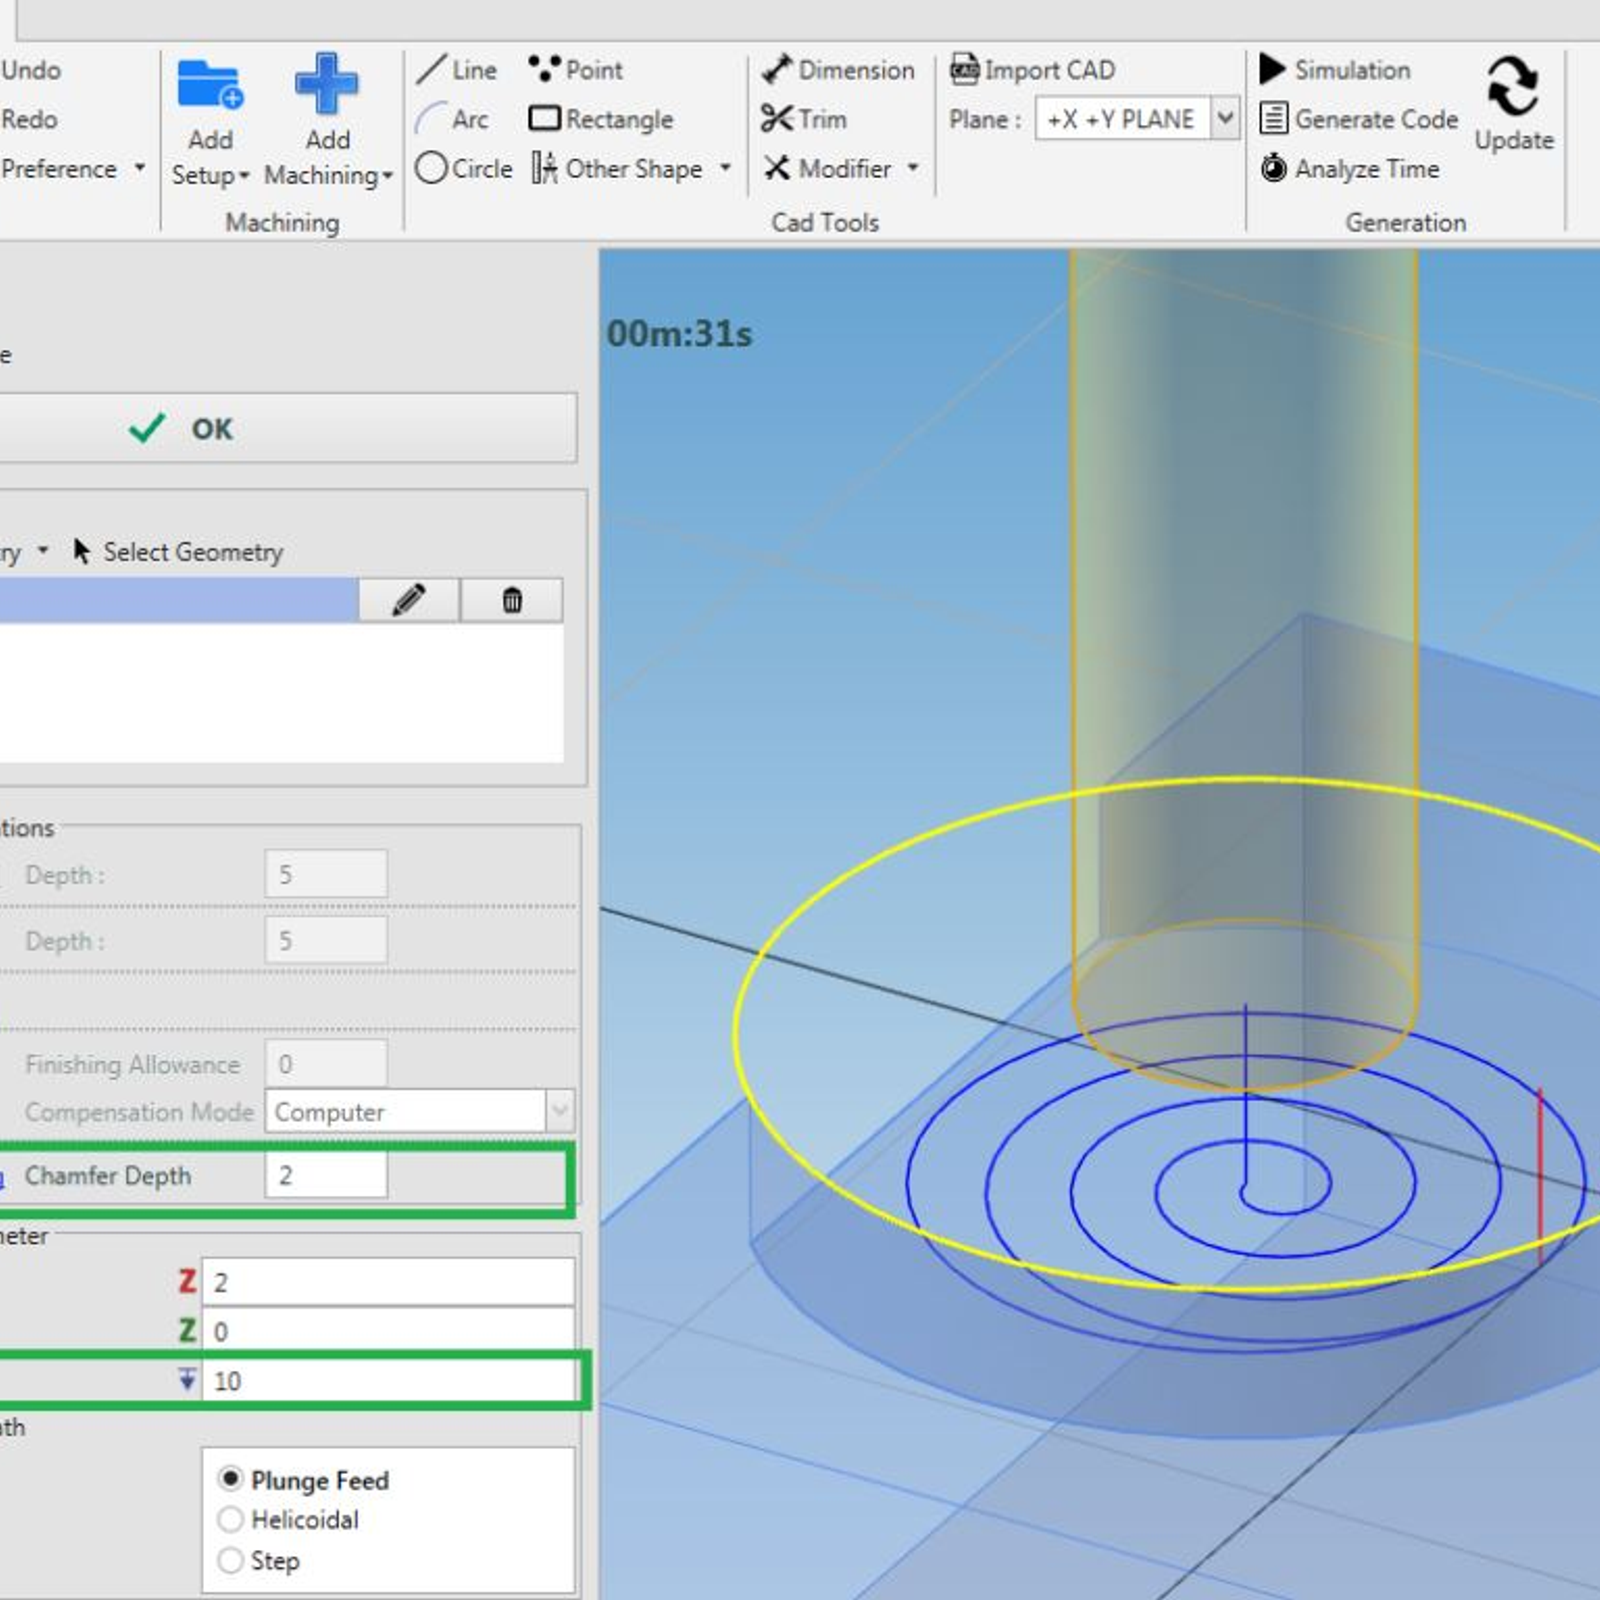
Task: Expand the Add Setup dropdown arrow
Action: pos(243,176)
